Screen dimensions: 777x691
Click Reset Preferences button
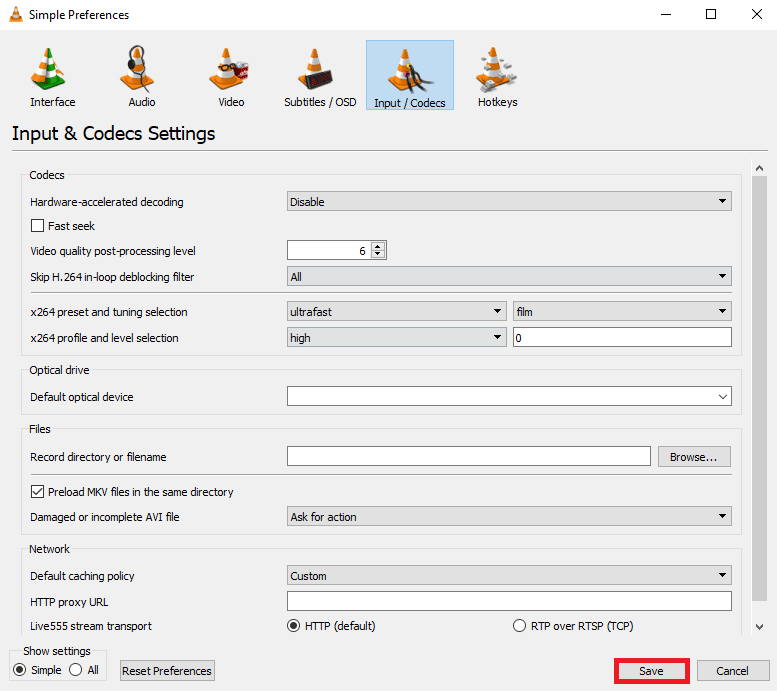coord(167,671)
